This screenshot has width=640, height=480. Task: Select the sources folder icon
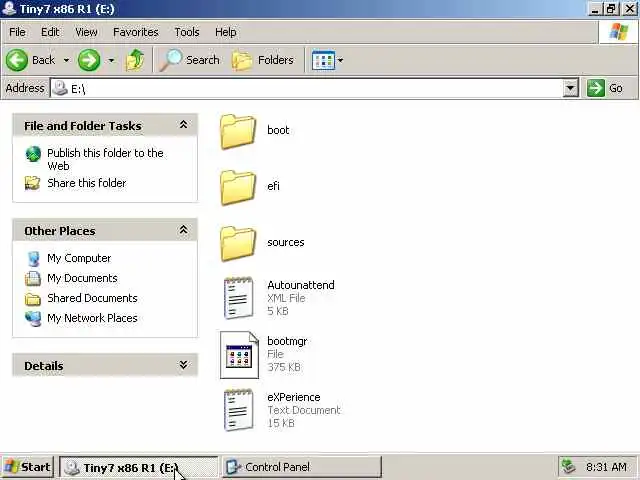click(x=238, y=243)
